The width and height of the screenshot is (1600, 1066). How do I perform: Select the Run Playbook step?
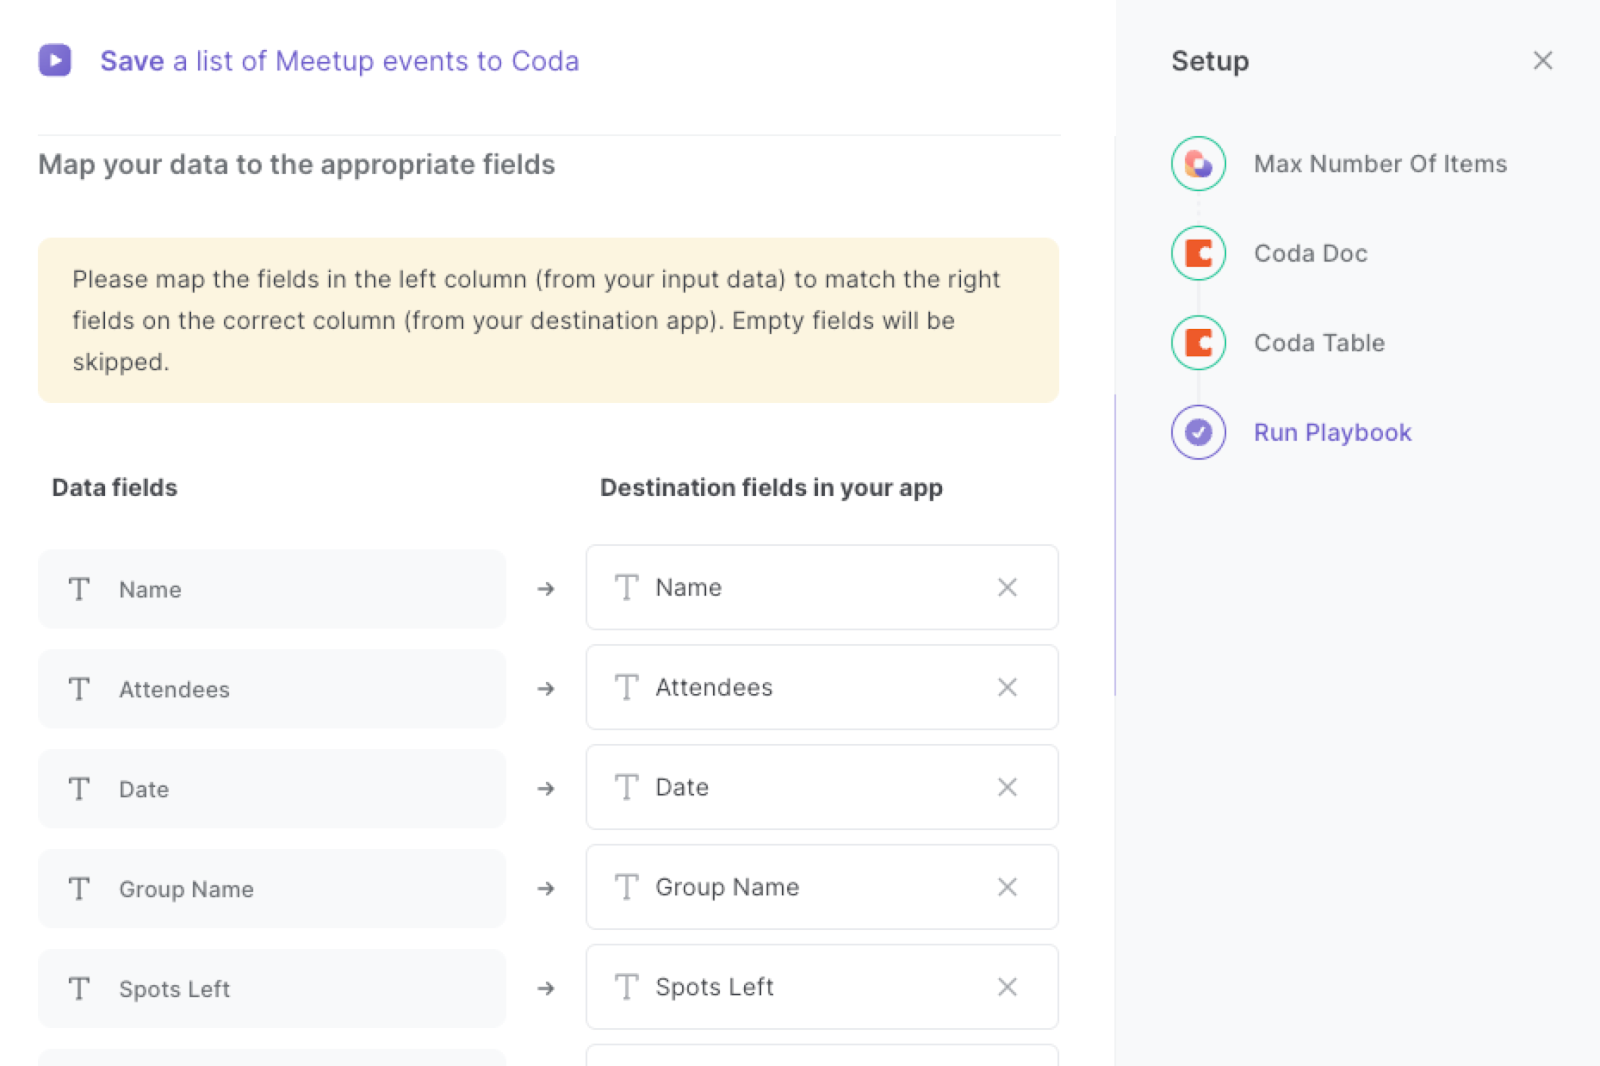1332,432
